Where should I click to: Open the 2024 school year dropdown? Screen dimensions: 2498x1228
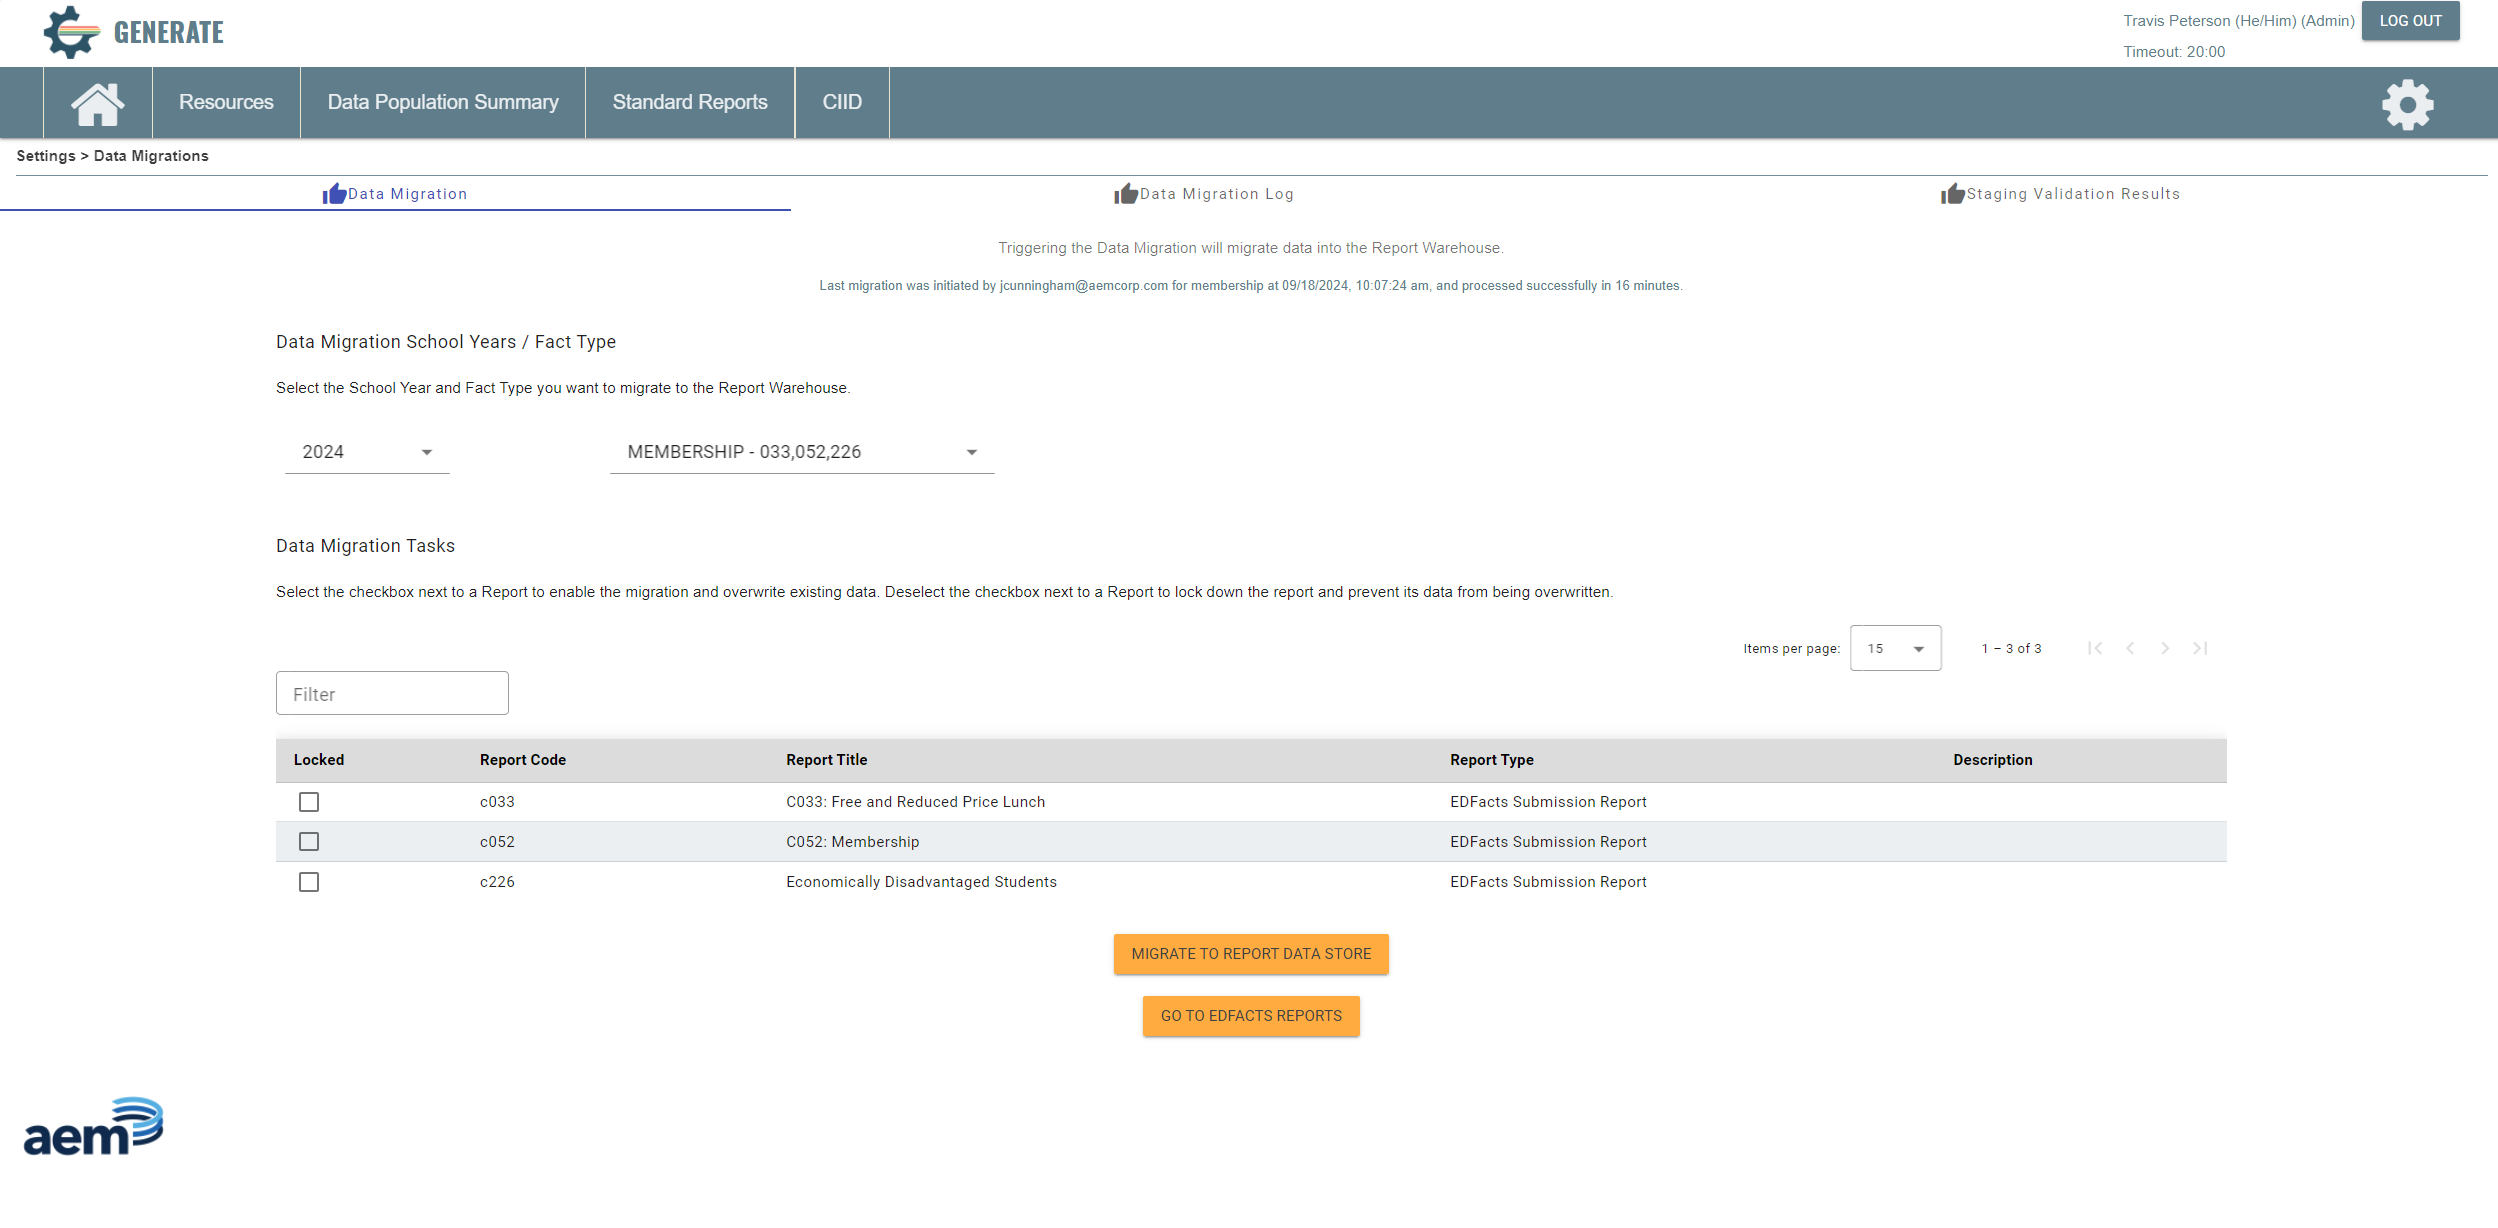367,452
